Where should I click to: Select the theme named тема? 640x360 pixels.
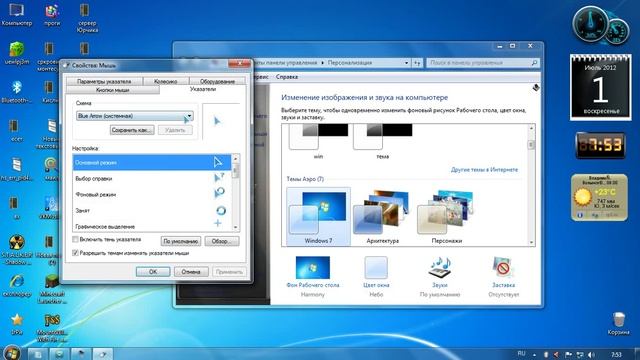click(382, 141)
